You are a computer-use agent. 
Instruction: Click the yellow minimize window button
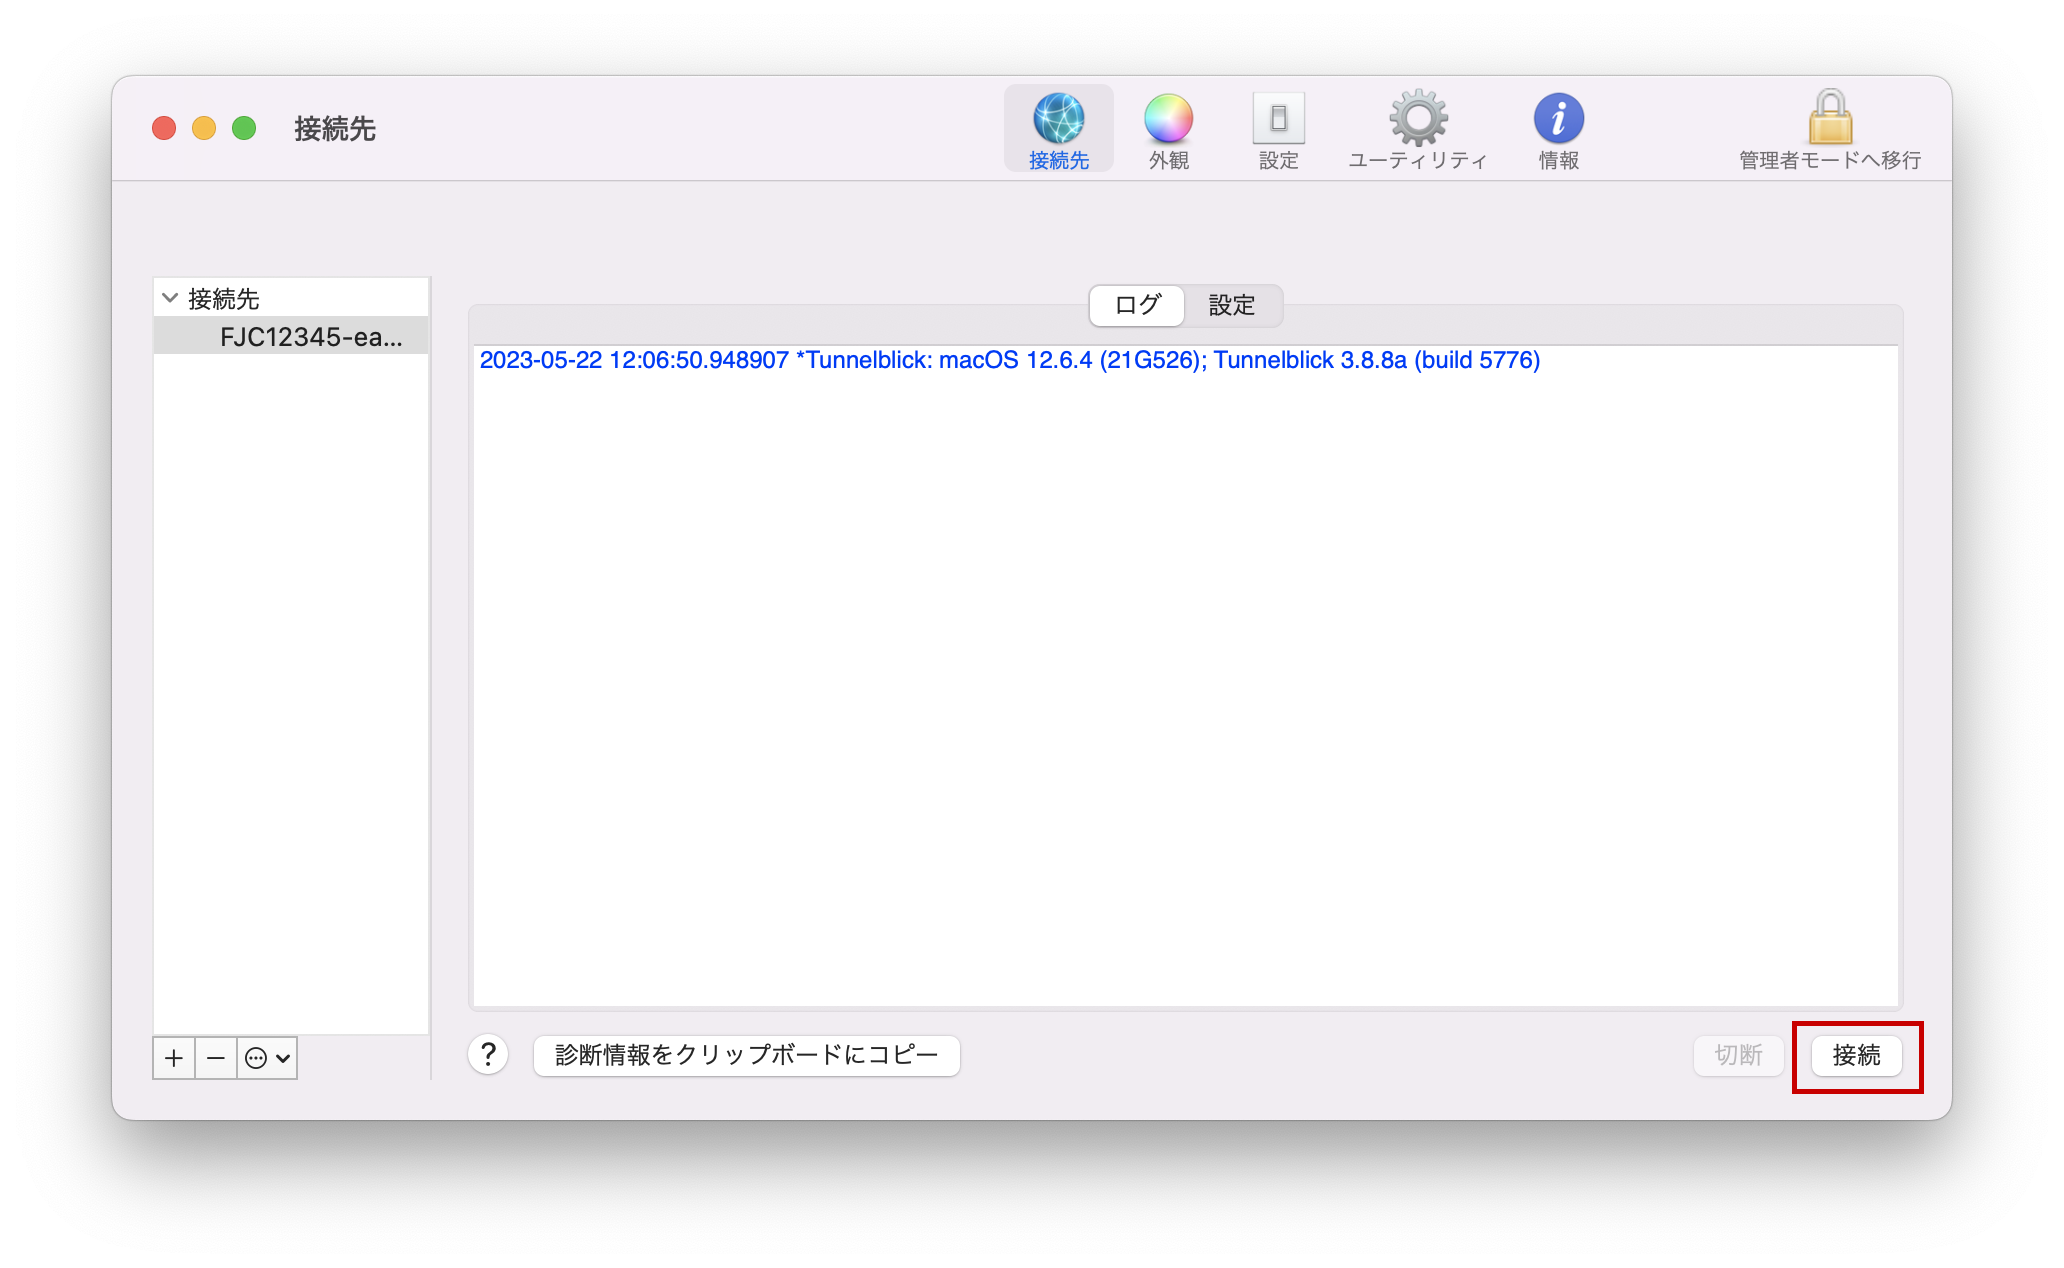coord(204,128)
